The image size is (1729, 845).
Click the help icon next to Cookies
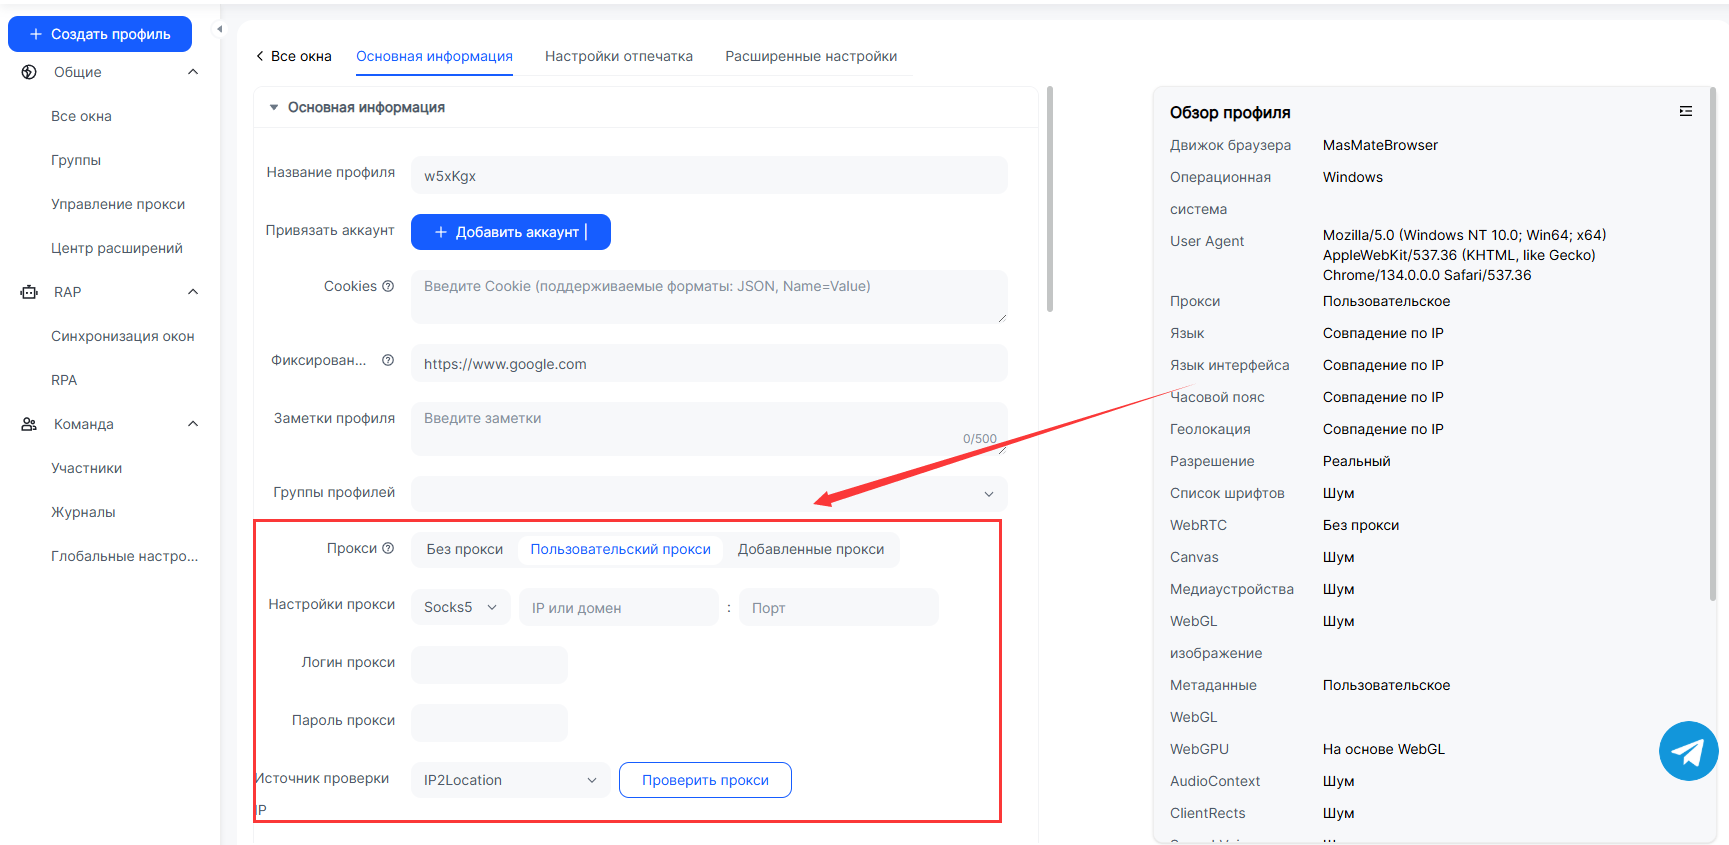point(388,286)
